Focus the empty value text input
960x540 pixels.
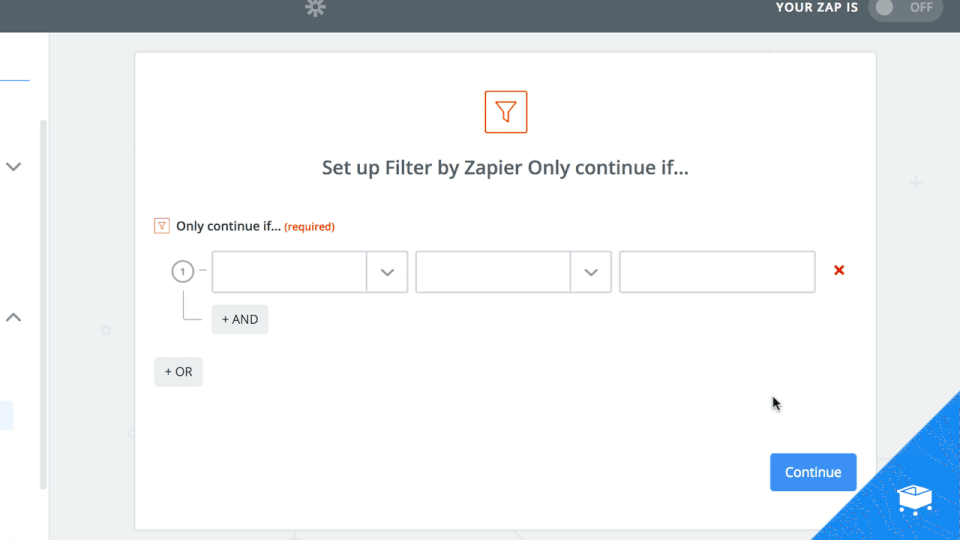[717, 272]
